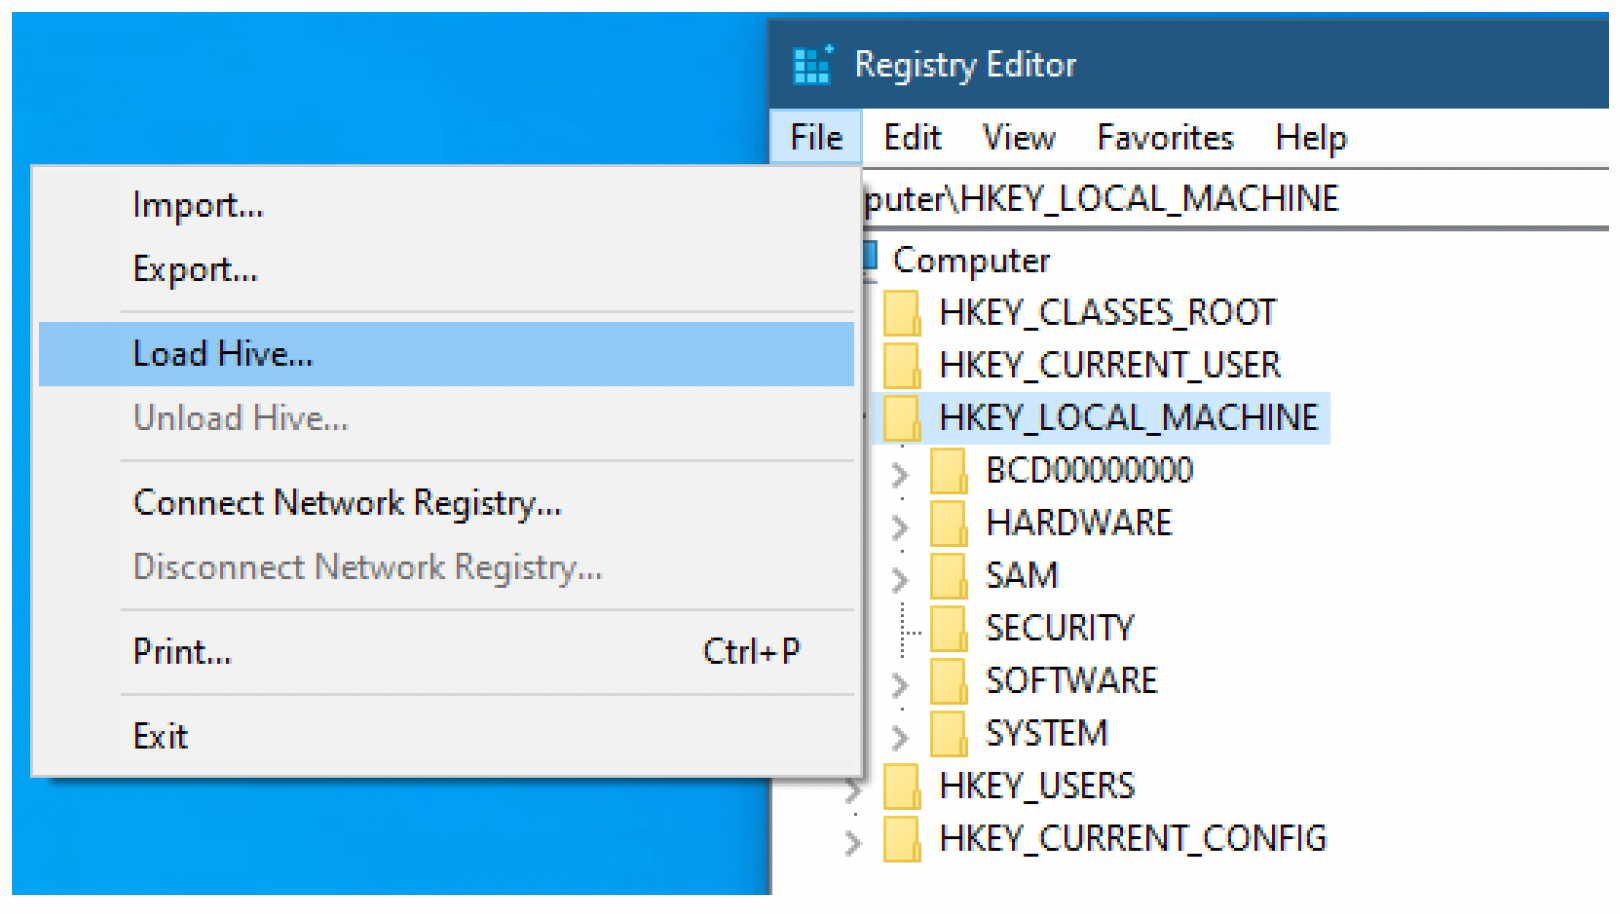Select Export in the File menu
Image resolution: width=1620 pixels, height=914 pixels.
(195, 269)
